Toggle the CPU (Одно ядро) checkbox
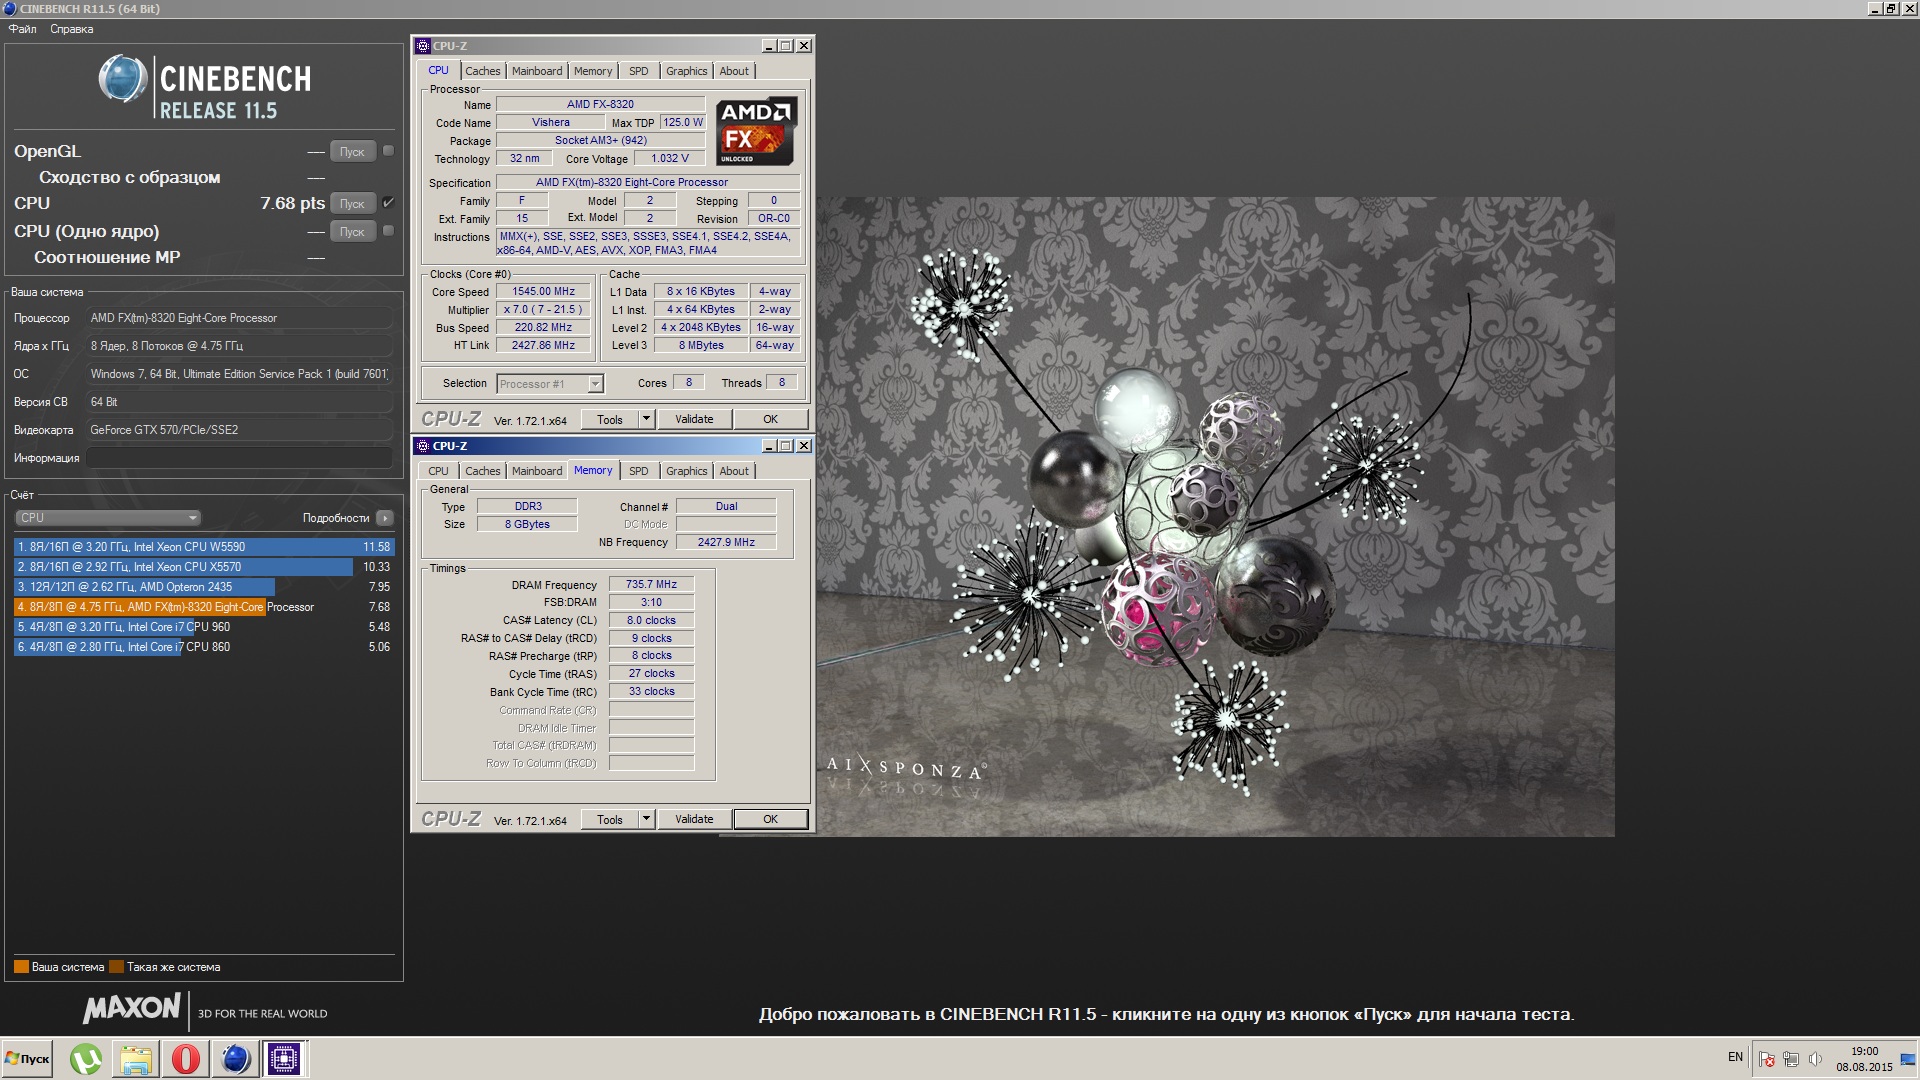Image resolution: width=1920 pixels, height=1080 pixels. click(389, 231)
